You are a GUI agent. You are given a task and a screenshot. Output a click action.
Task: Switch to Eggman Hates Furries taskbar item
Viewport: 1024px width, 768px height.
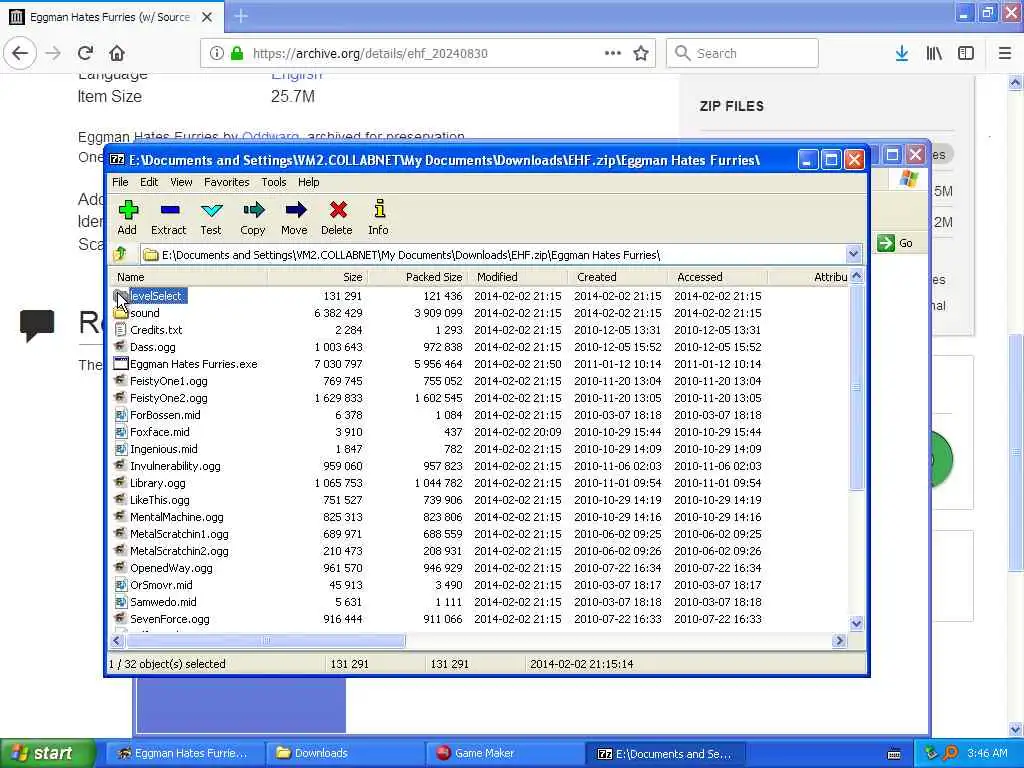tap(185, 753)
